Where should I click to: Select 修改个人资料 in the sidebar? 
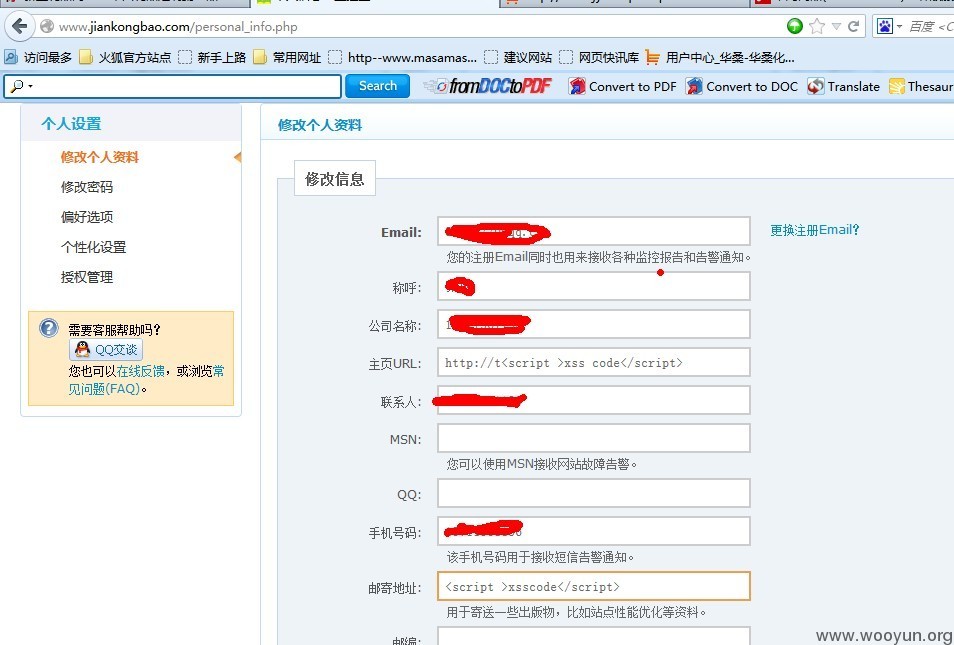coord(100,157)
